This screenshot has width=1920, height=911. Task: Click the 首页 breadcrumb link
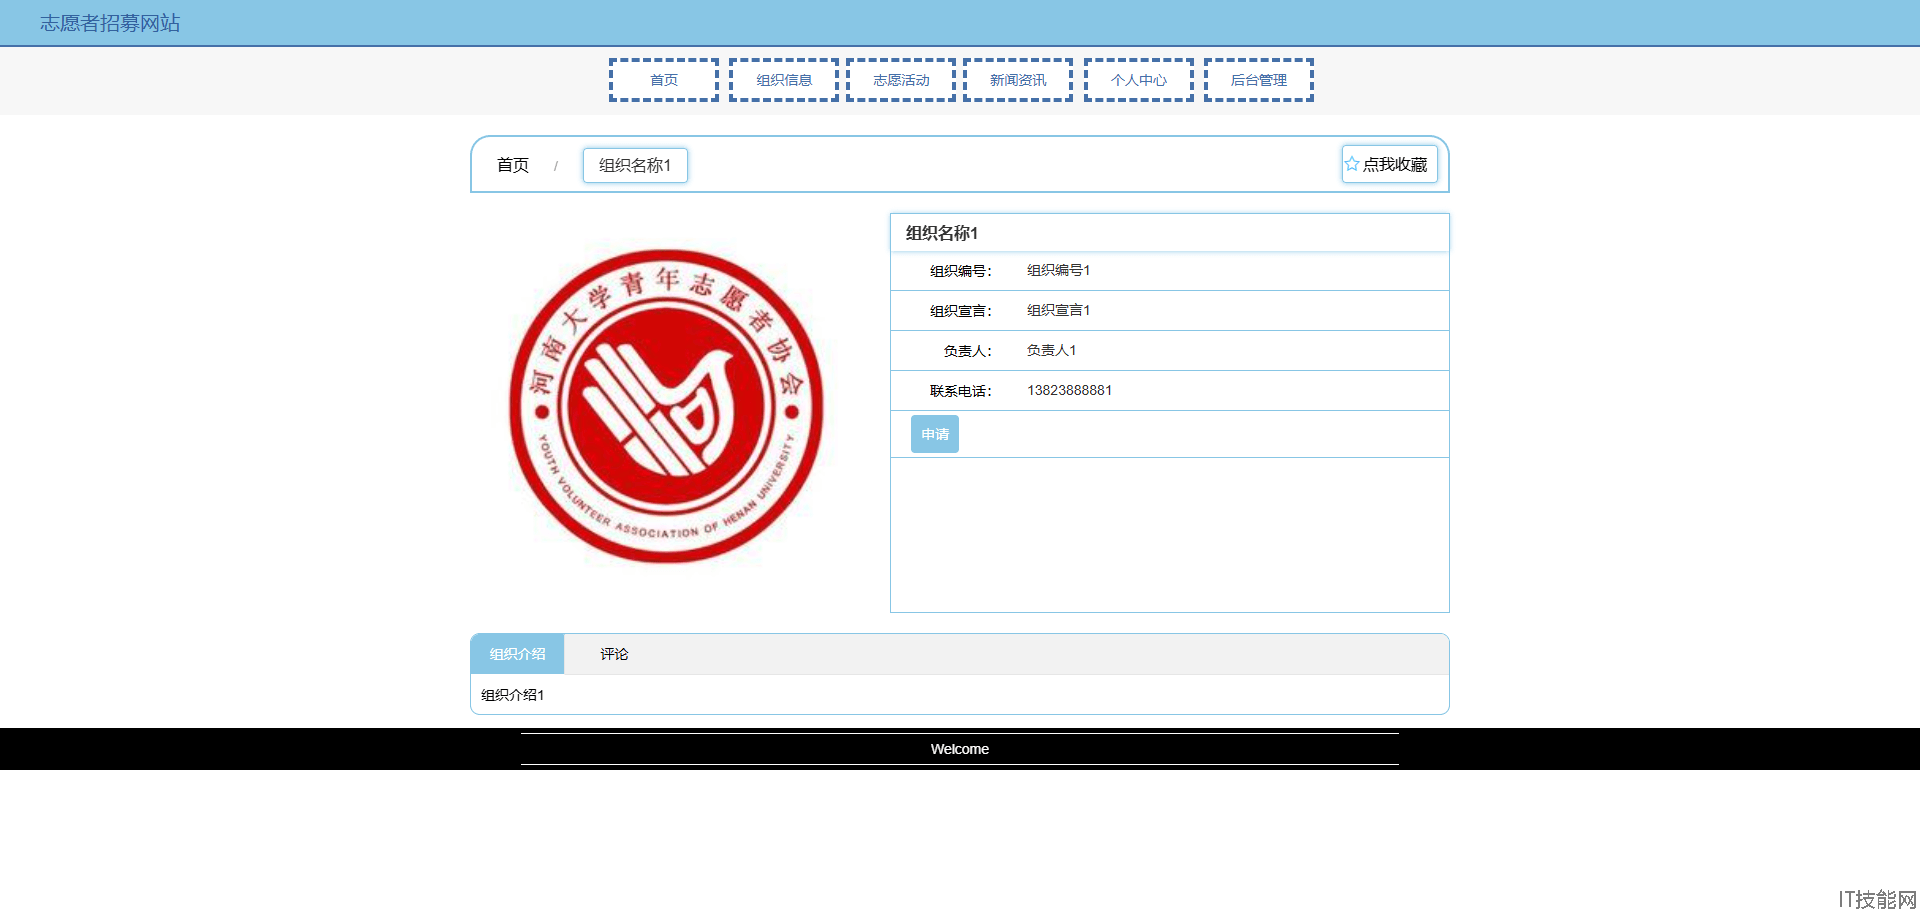(513, 165)
